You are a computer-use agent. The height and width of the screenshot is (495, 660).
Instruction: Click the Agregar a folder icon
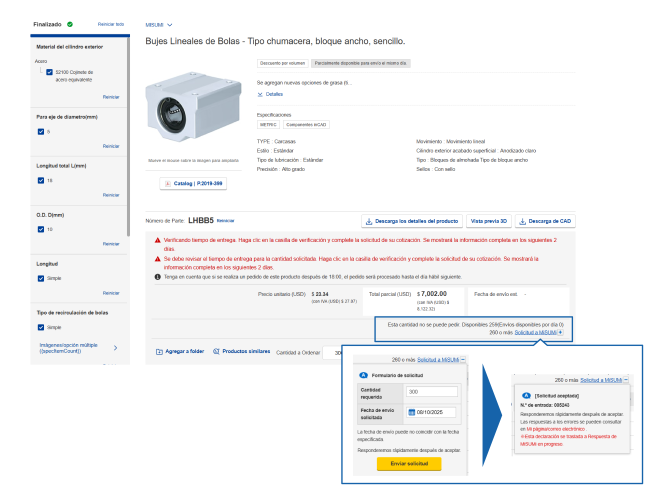(159, 351)
